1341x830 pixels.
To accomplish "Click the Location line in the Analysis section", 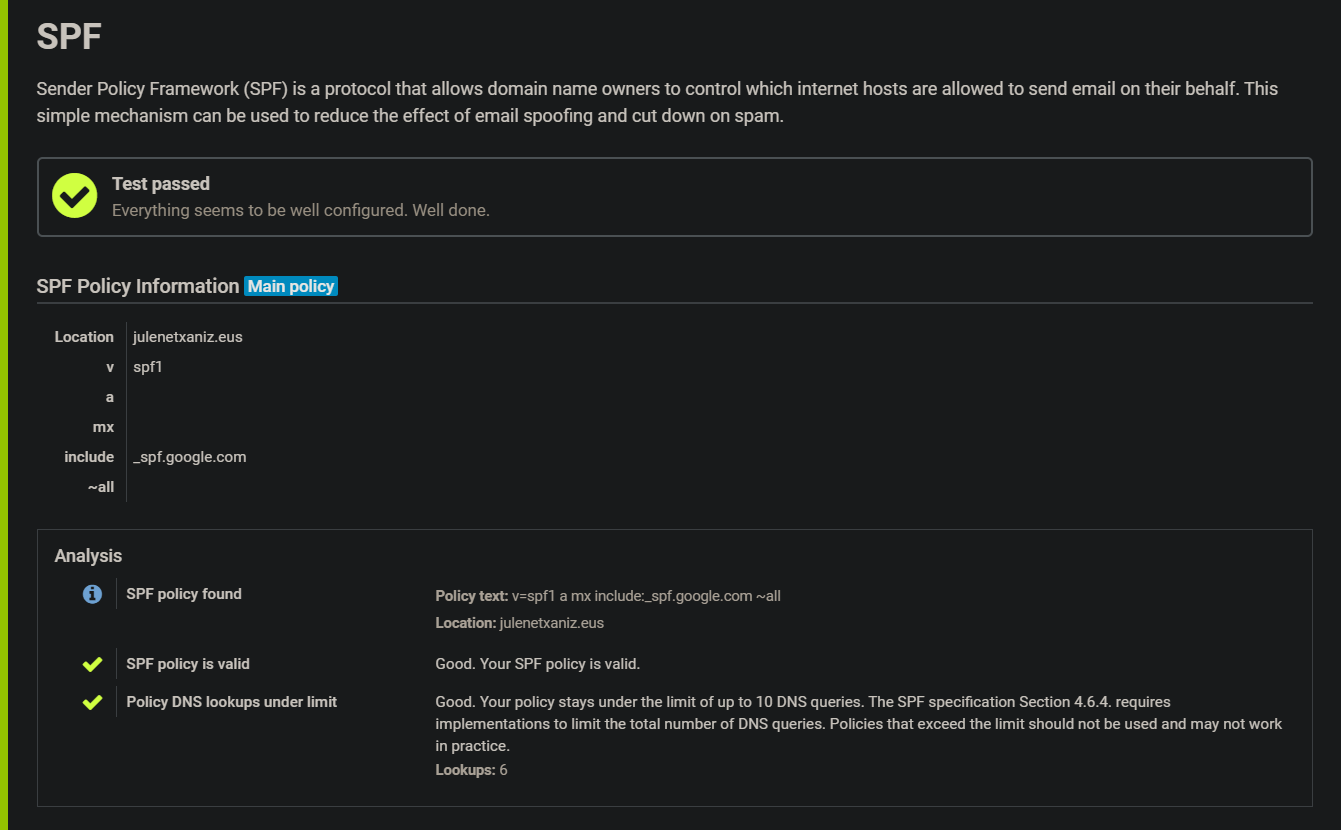I will tap(519, 623).
